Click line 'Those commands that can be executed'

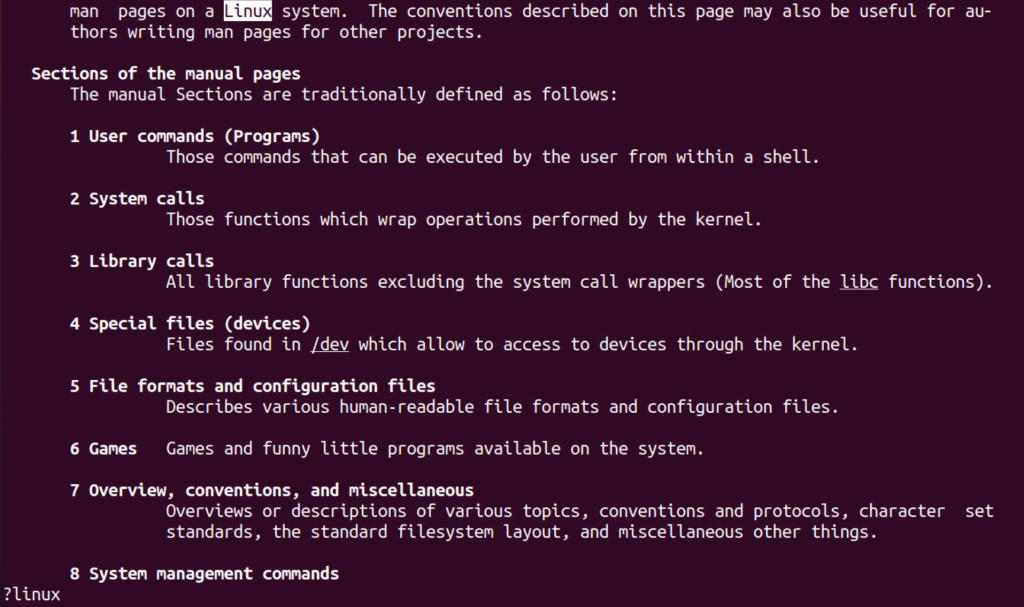492,157
